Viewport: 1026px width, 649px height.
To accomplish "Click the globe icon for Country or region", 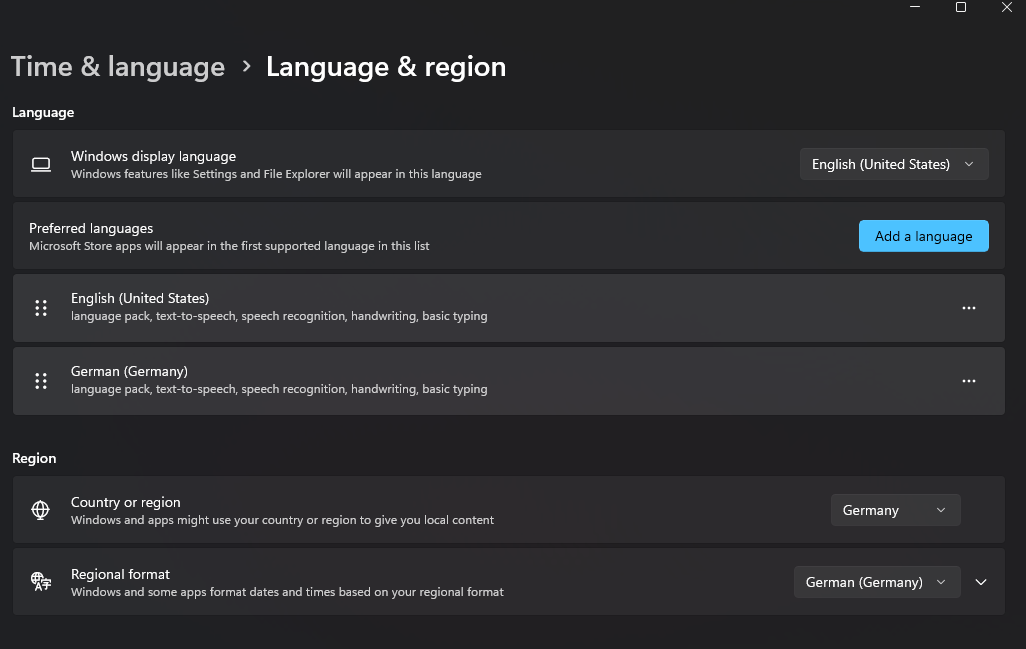I will (x=40, y=510).
